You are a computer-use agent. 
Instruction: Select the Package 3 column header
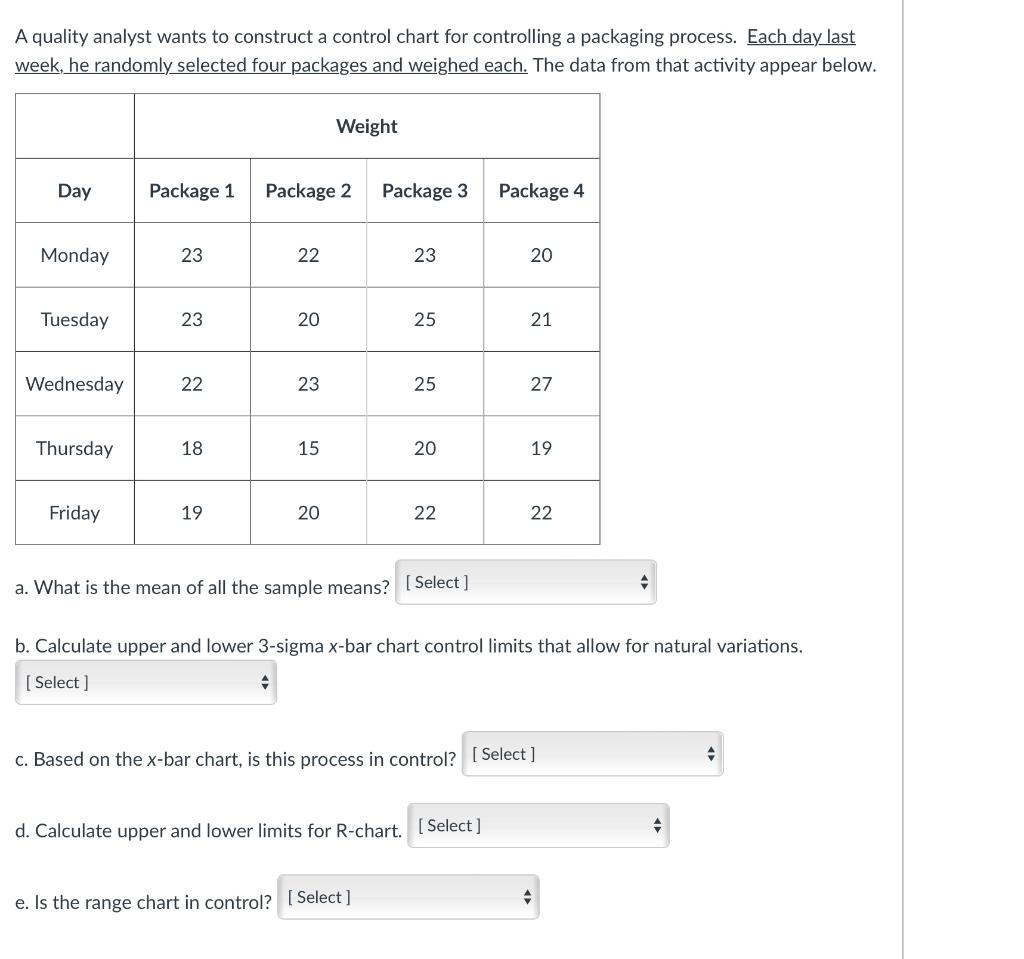(424, 190)
